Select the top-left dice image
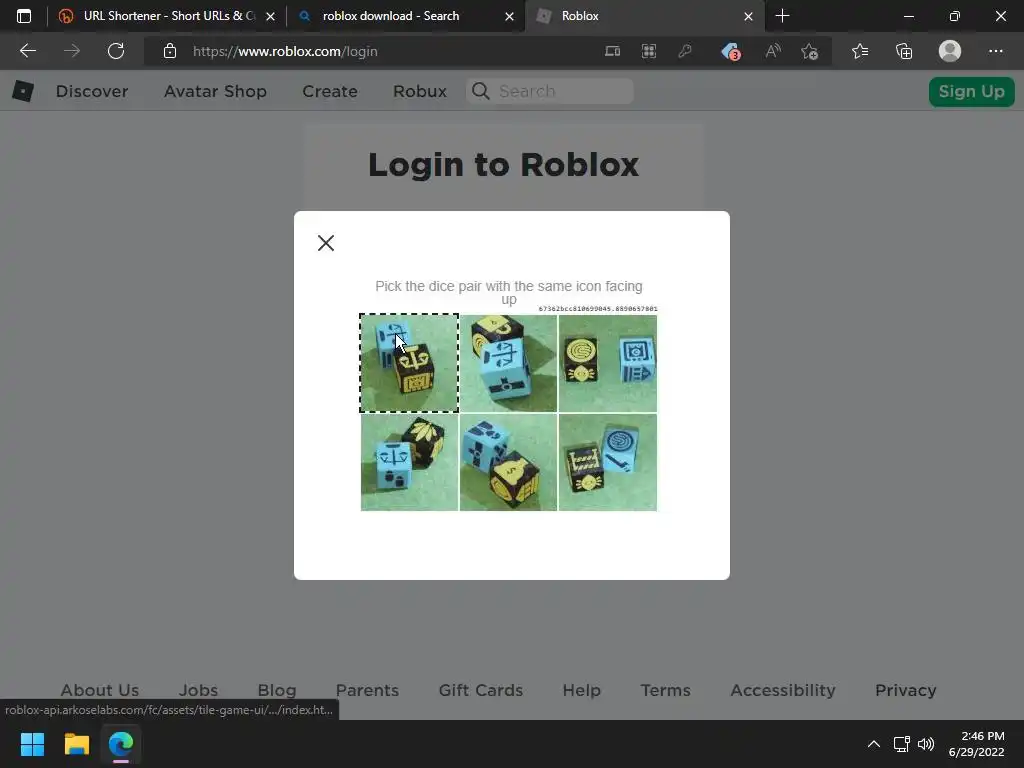 click(x=409, y=363)
